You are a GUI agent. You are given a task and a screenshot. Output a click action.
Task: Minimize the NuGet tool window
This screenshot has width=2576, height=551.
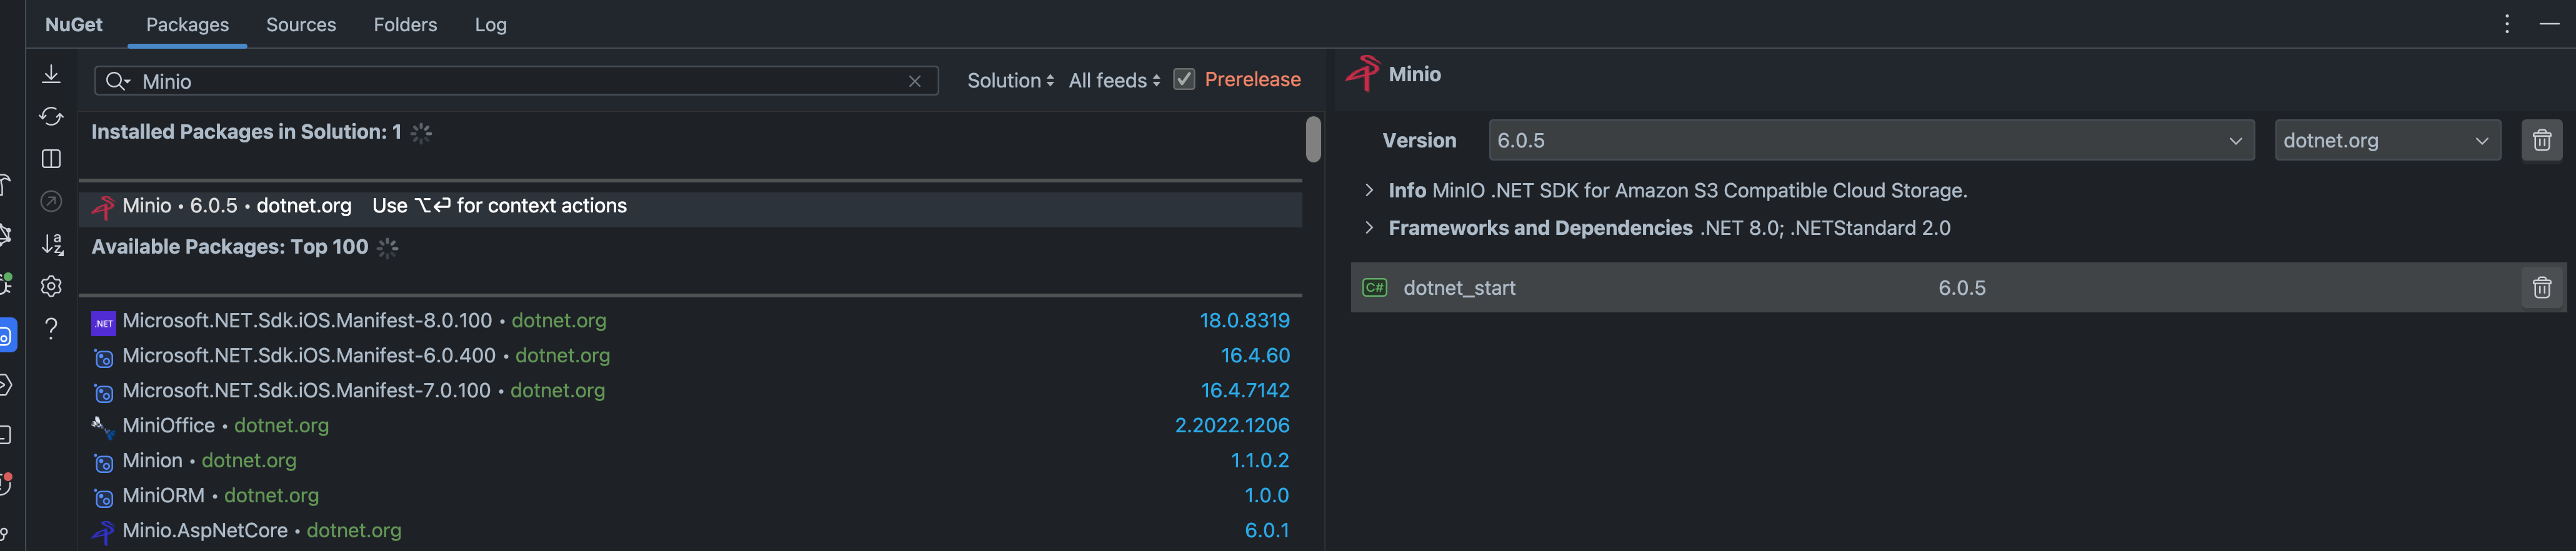pyautogui.click(x=2549, y=24)
